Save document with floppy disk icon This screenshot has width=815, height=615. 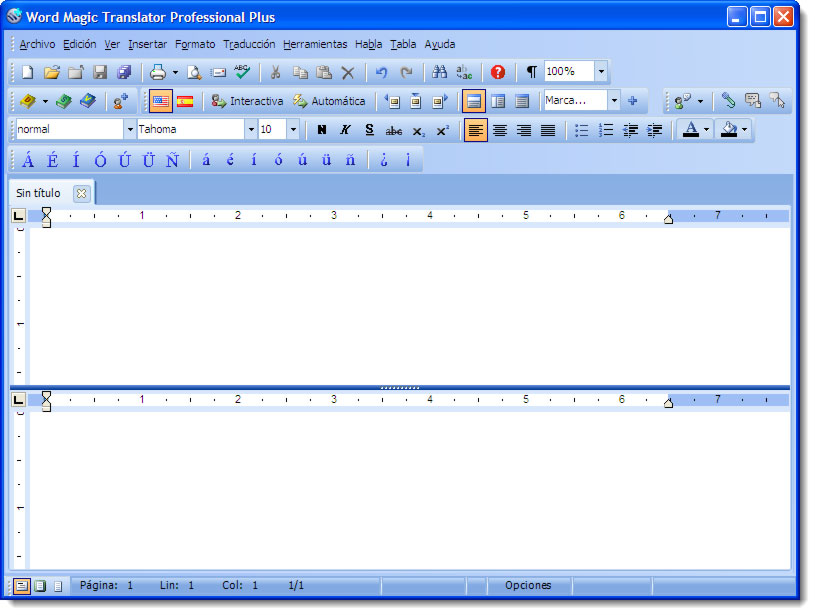(x=100, y=72)
